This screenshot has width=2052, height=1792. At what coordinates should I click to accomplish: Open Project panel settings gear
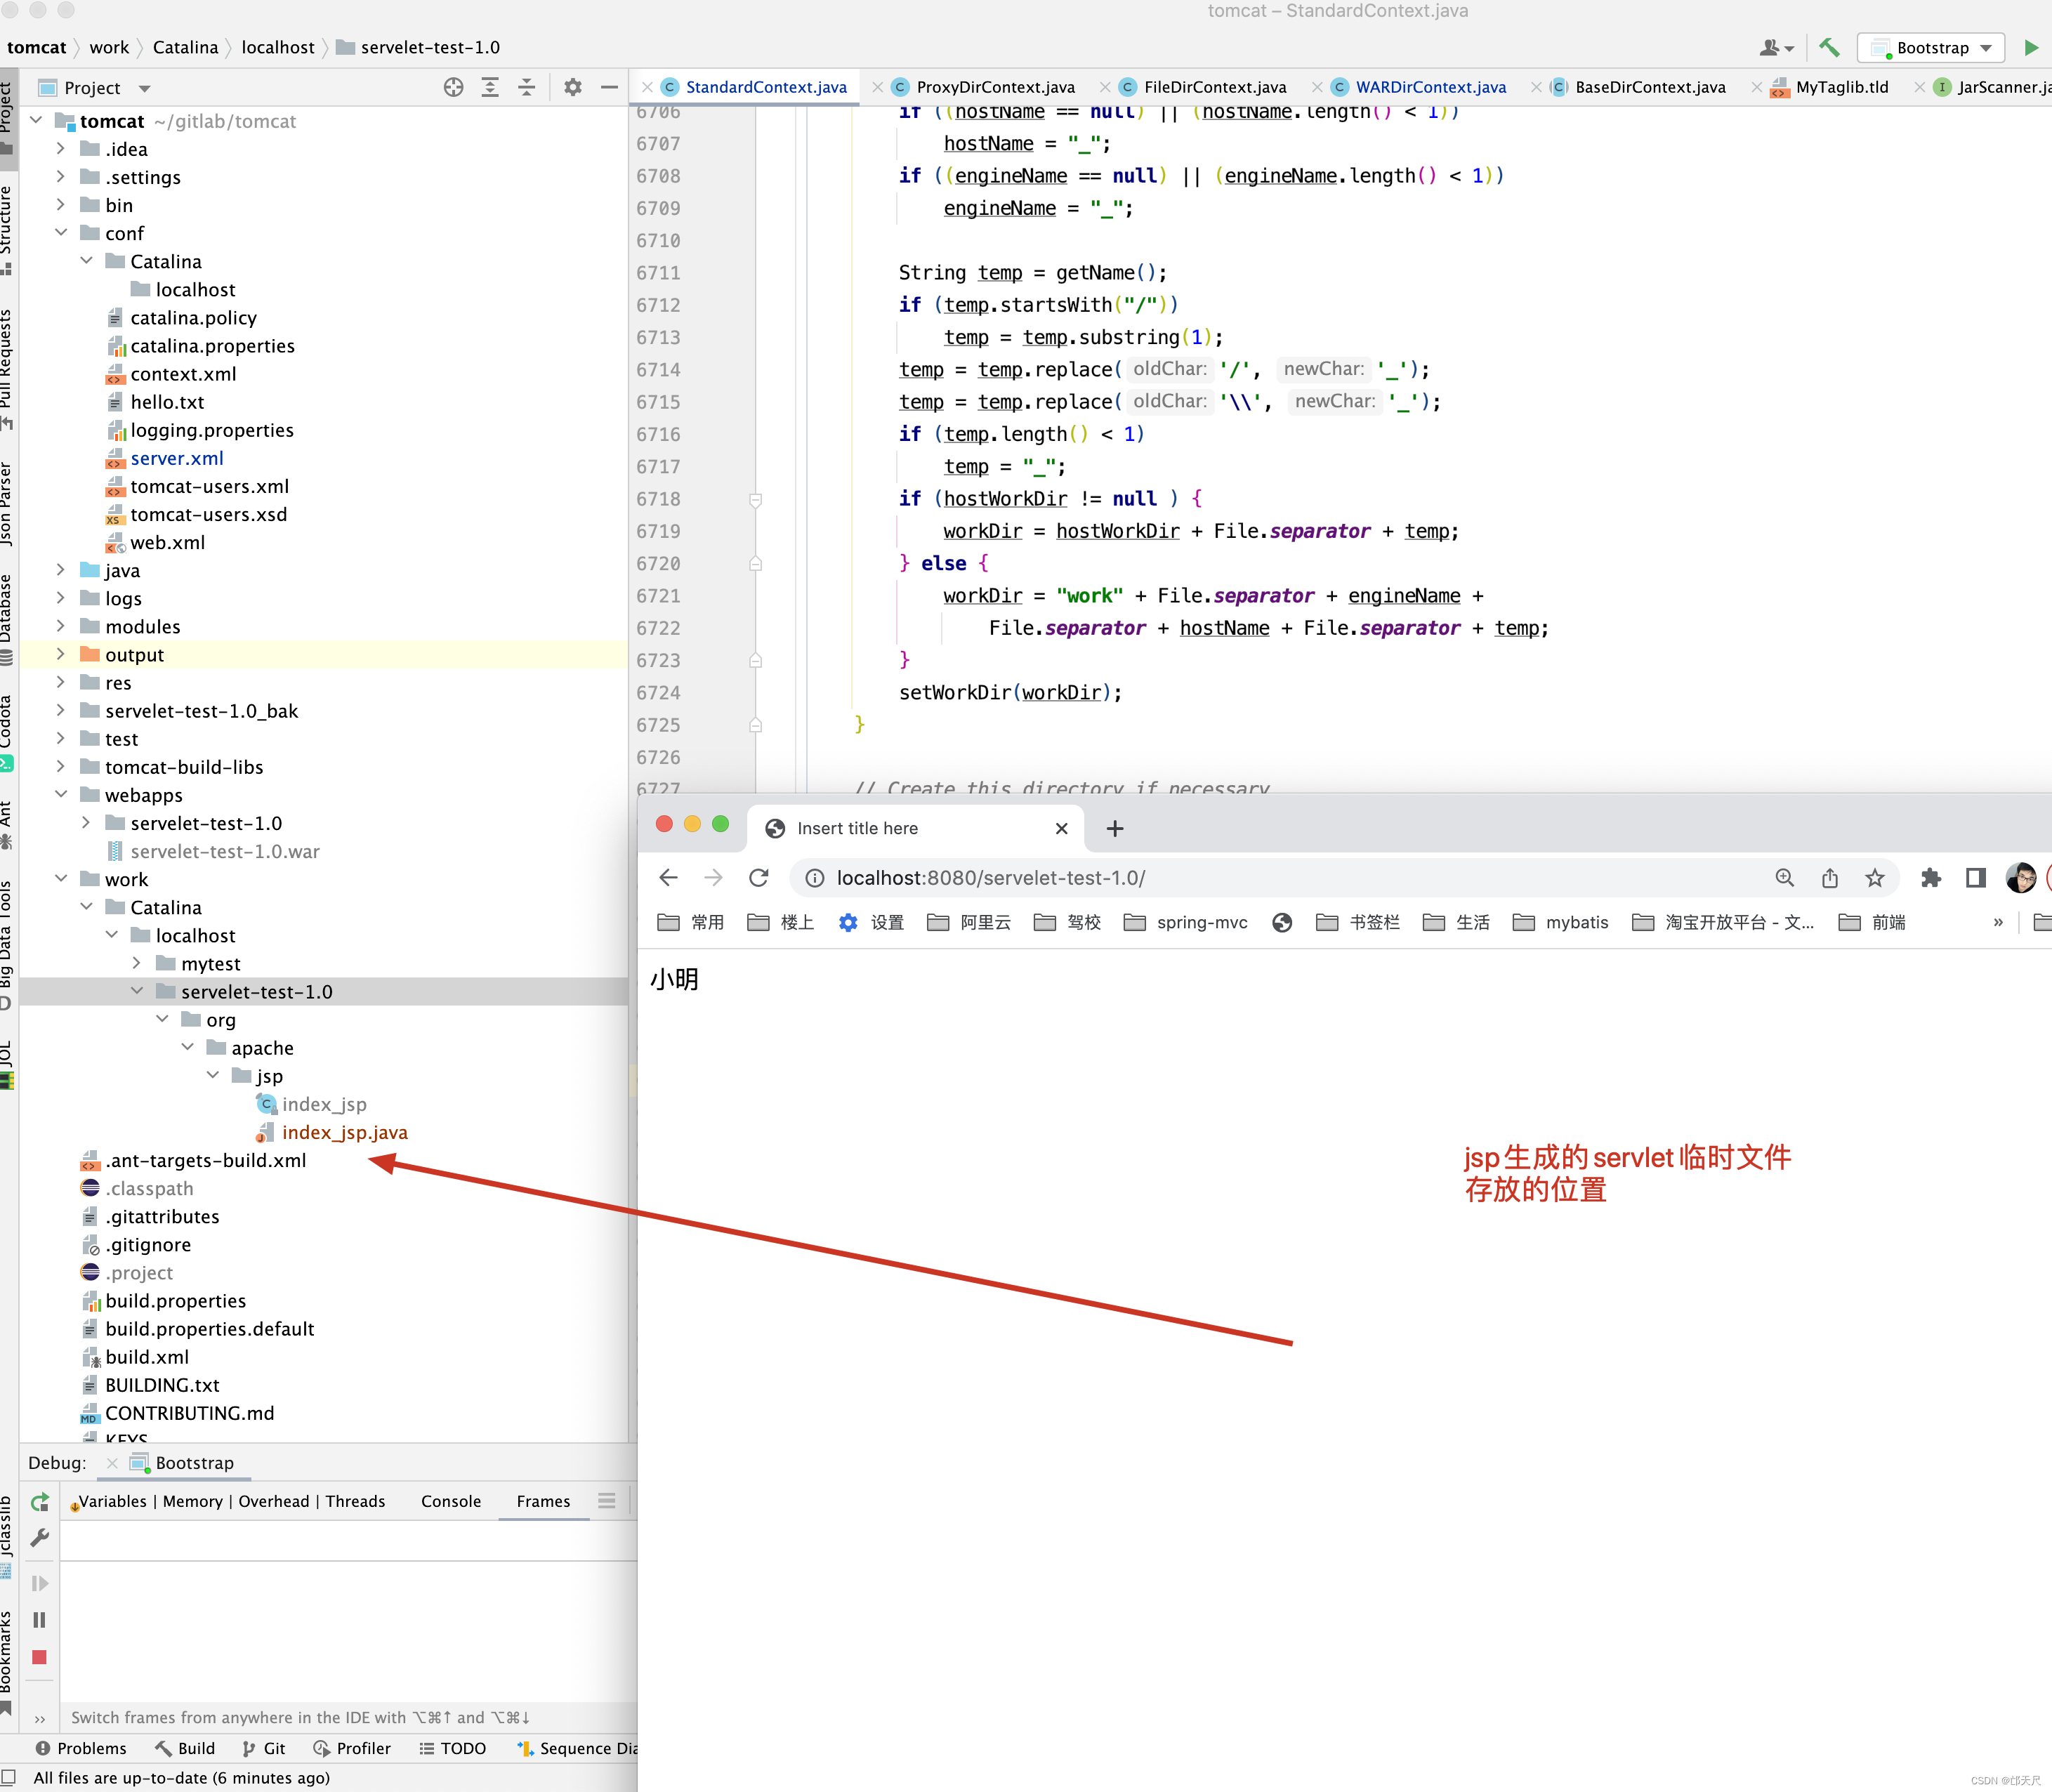coord(572,88)
